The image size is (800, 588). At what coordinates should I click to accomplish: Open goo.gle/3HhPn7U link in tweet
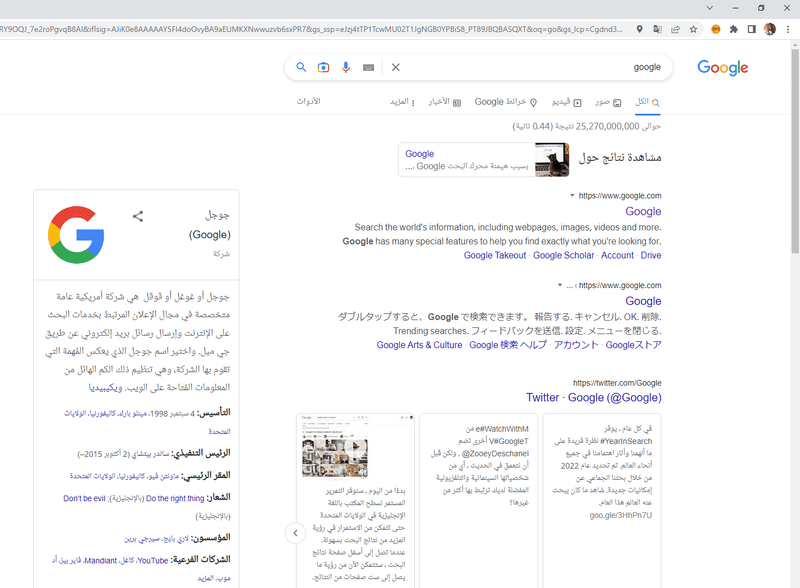coord(620,516)
